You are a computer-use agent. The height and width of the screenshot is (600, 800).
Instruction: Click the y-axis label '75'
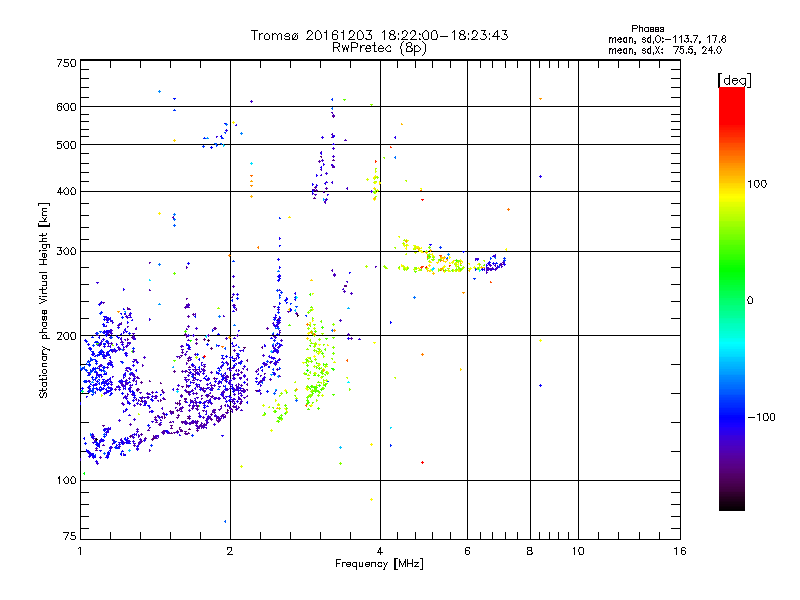(x=70, y=536)
